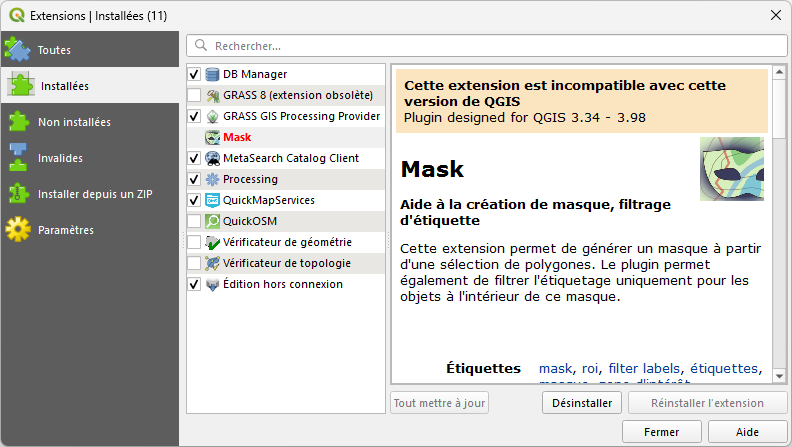Image resolution: width=792 pixels, height=447 pixels.
Task: Go to the Paramètres tab
Action: point(90,230)
